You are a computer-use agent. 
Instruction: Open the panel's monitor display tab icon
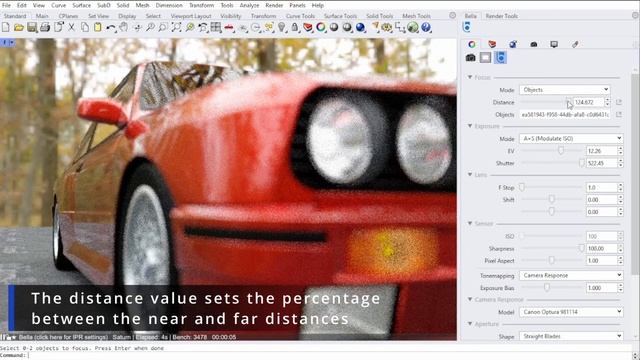(x=554, y=44)
